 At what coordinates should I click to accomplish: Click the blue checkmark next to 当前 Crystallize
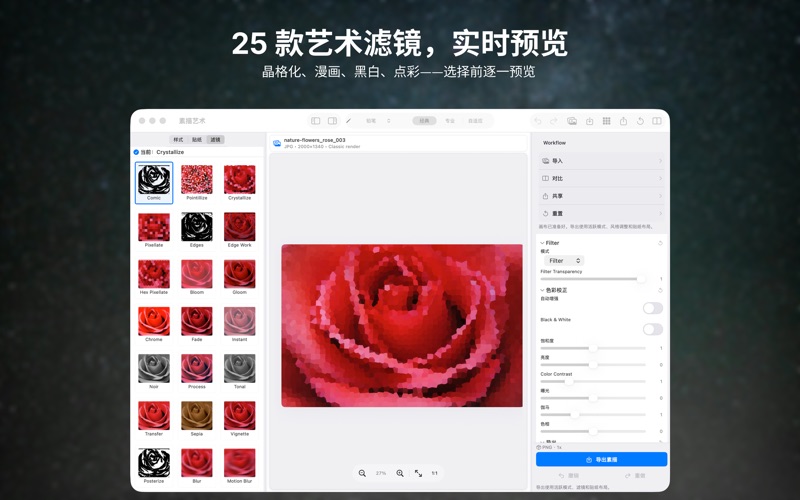(136, 152)
